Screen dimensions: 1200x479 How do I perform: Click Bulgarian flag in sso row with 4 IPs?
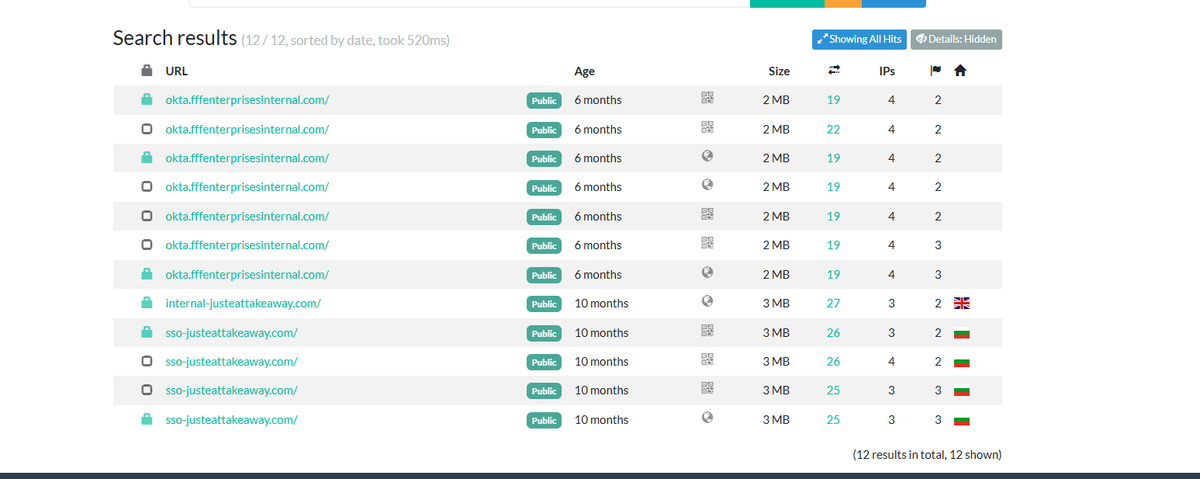[963, 363]
